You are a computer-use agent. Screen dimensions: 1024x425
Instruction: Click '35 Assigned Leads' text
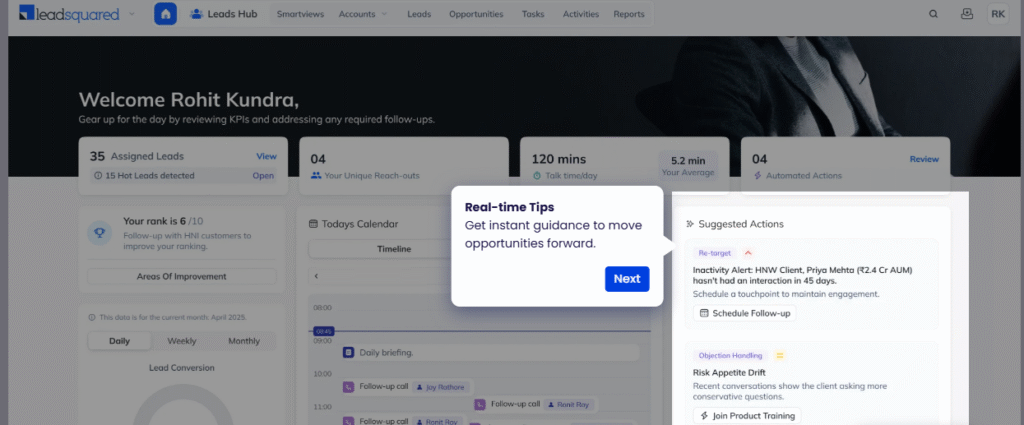tap(136, 156)
